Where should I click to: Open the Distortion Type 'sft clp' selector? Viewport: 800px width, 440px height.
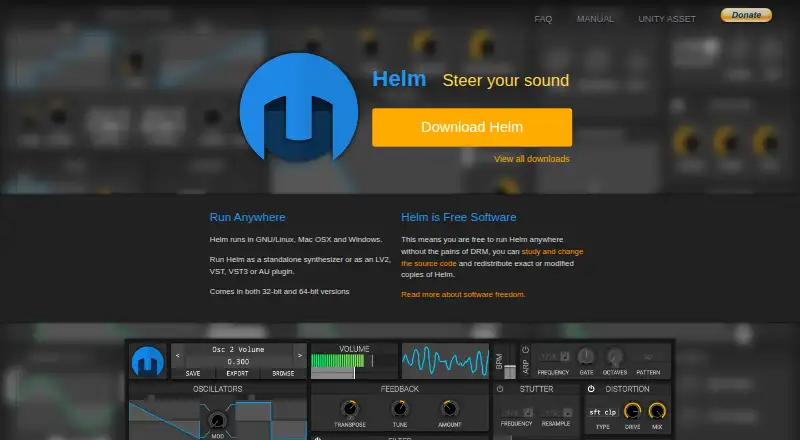pos(603,412)
